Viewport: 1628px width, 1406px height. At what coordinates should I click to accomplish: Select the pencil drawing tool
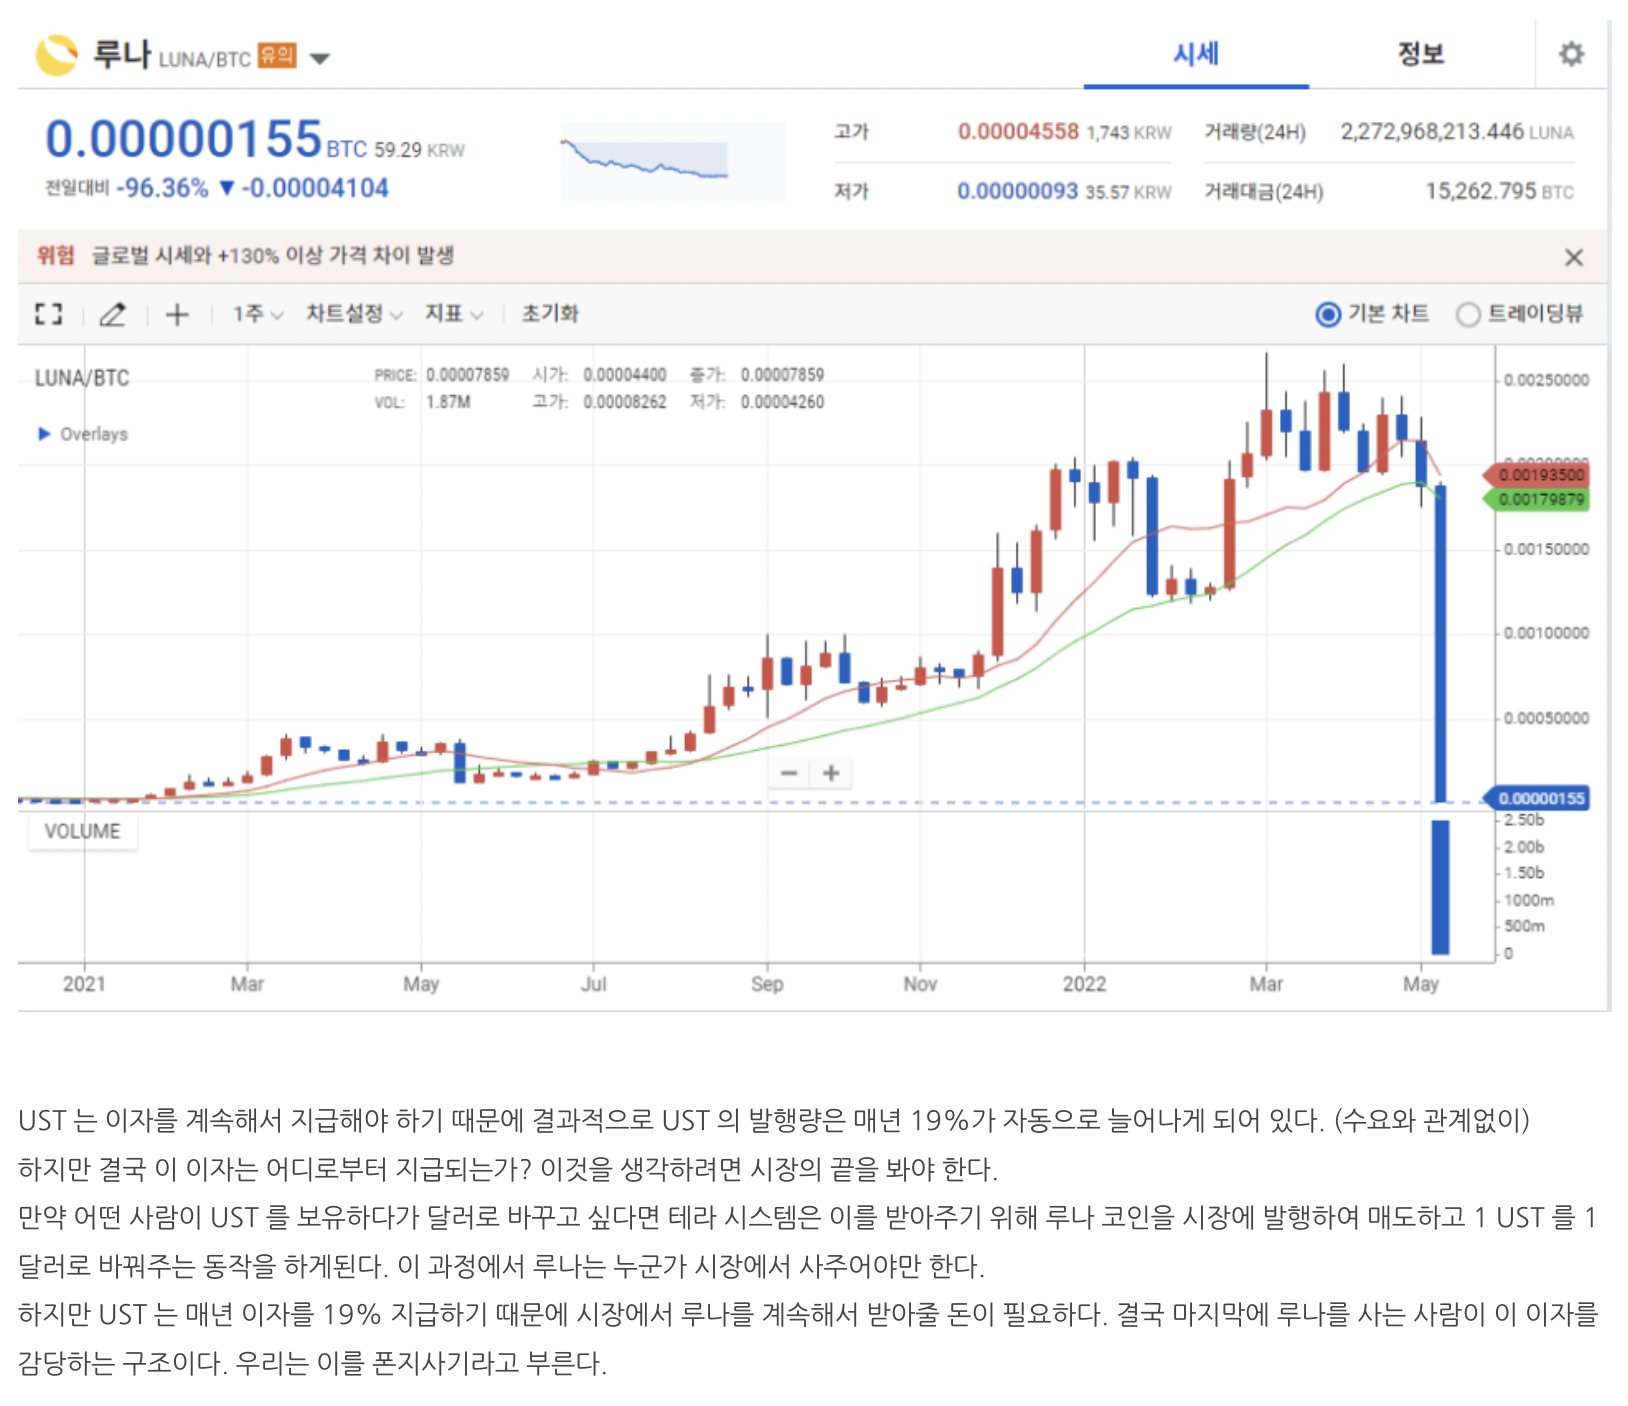[x=113, y=314]
